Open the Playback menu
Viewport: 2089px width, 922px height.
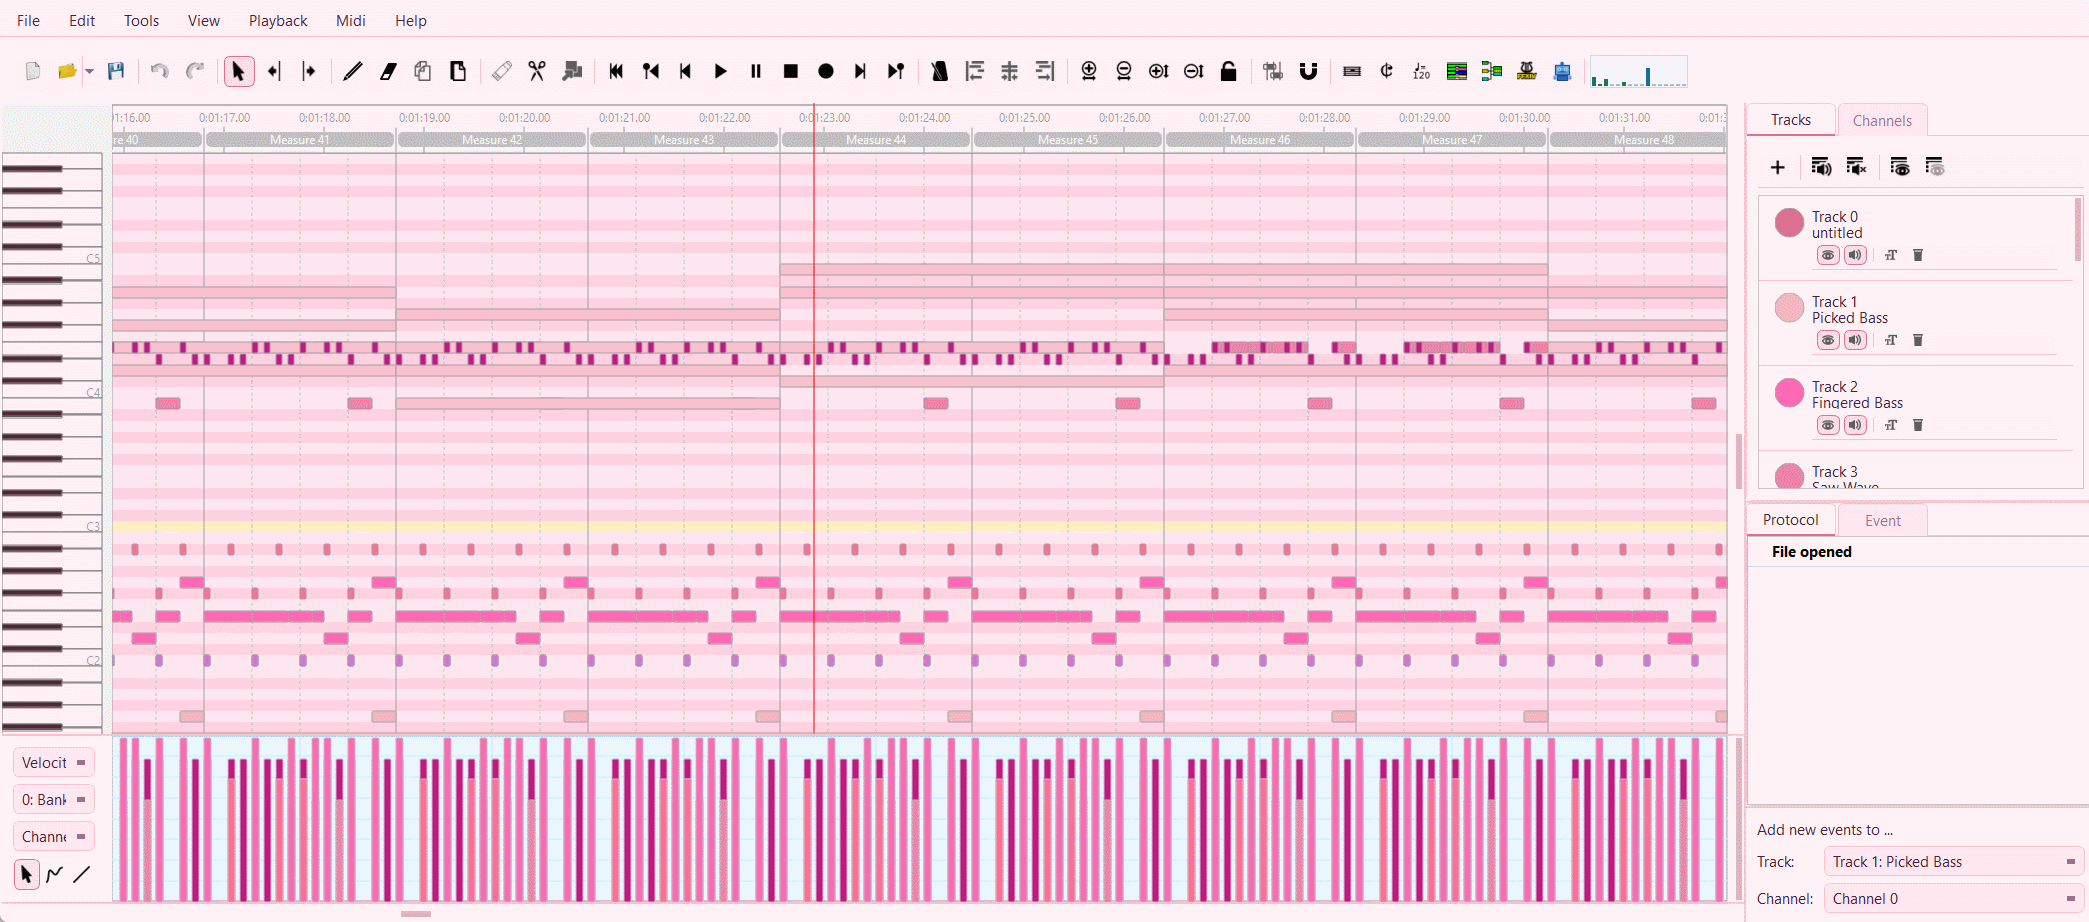pyautogui.click(x=277, y=20)
